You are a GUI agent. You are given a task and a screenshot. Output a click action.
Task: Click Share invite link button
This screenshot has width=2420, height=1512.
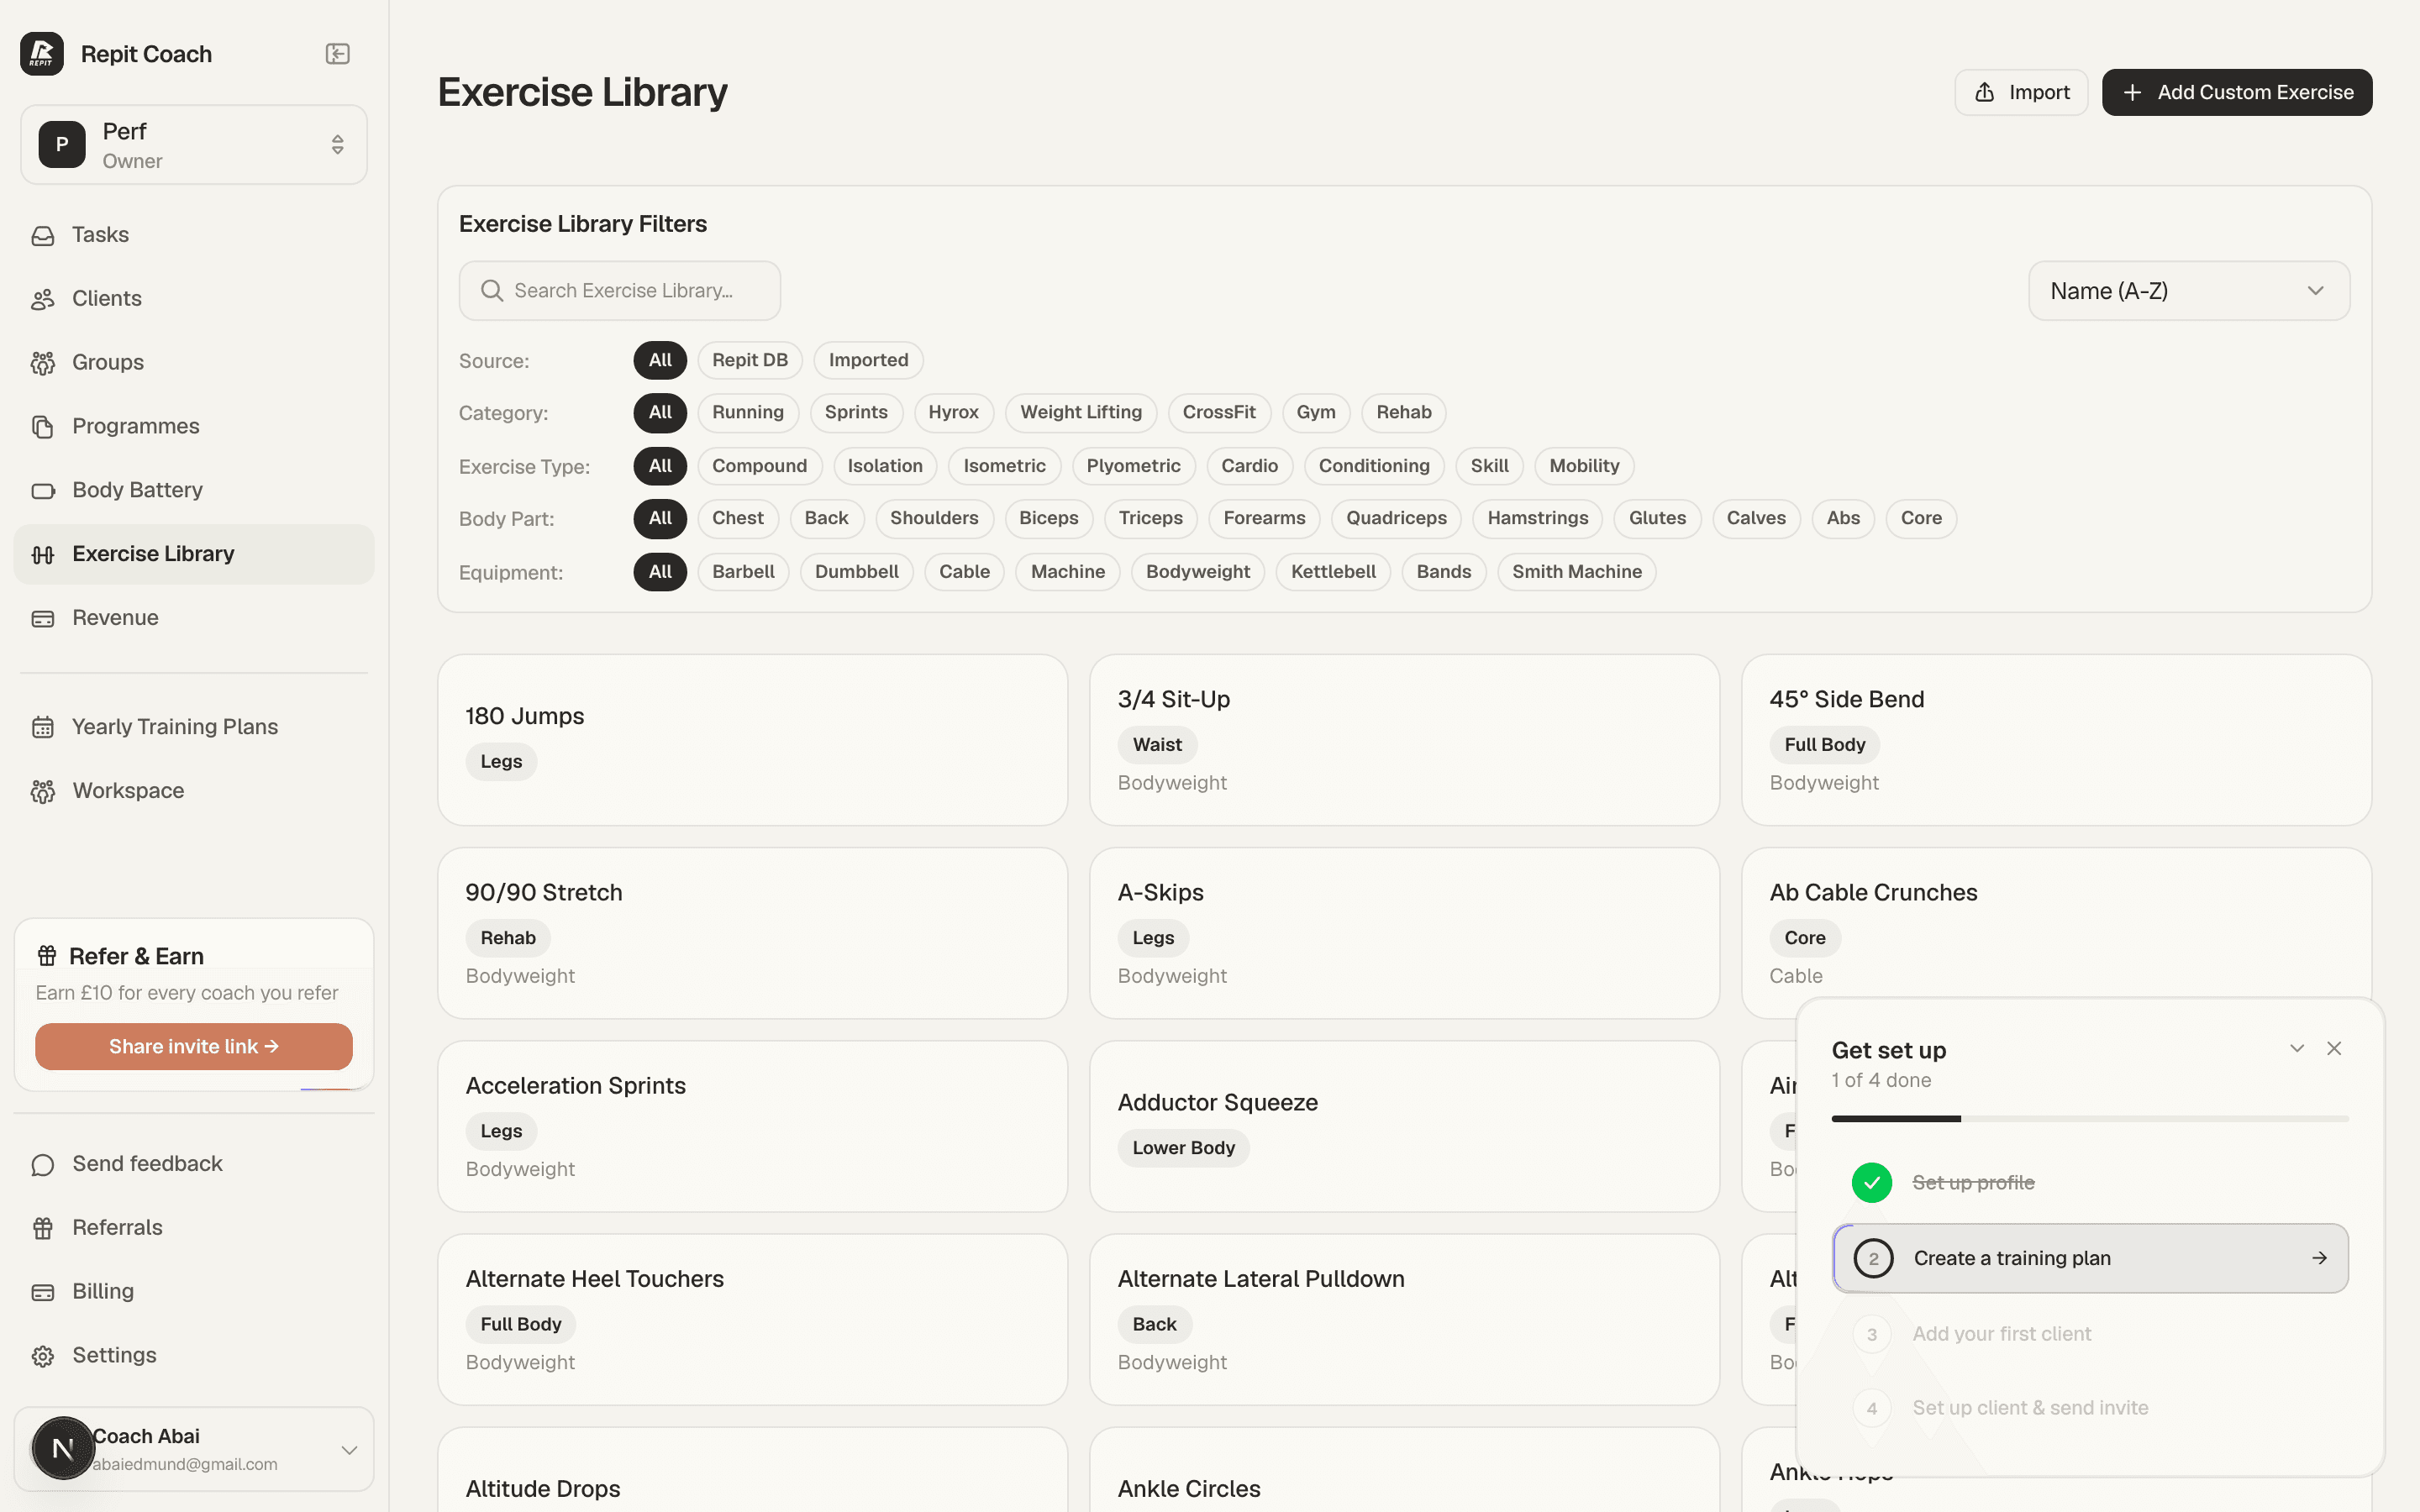194,1046
